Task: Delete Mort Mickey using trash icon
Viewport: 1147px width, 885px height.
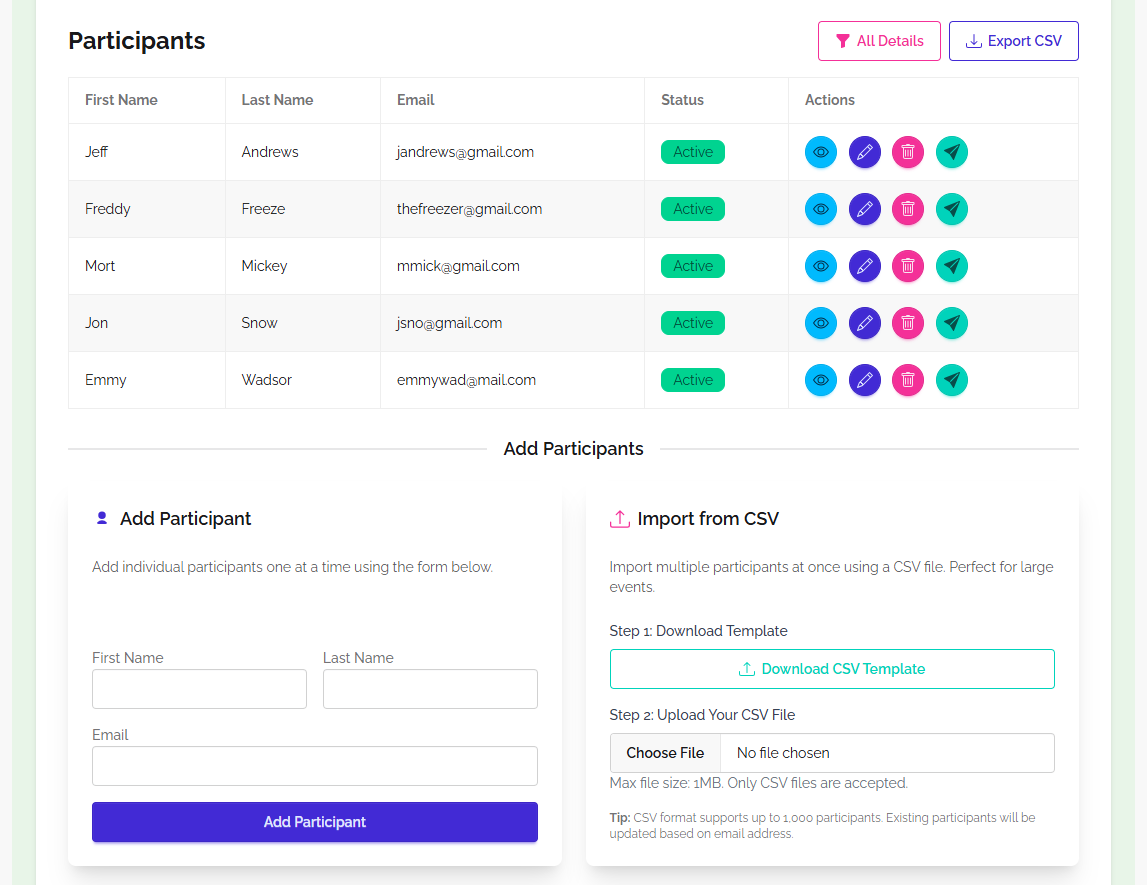Action: pyautogui.click(x=908, y=266)
